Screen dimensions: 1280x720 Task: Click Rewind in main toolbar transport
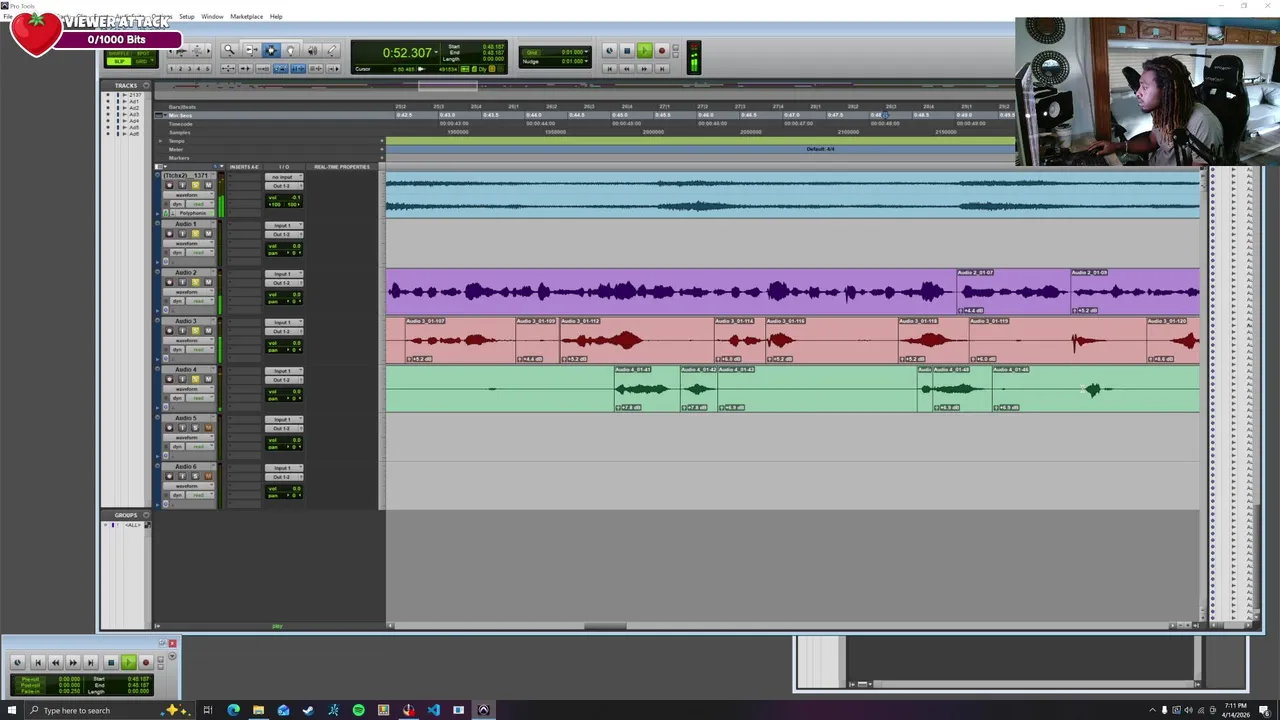pyautogui.click(x=627, y=69)
